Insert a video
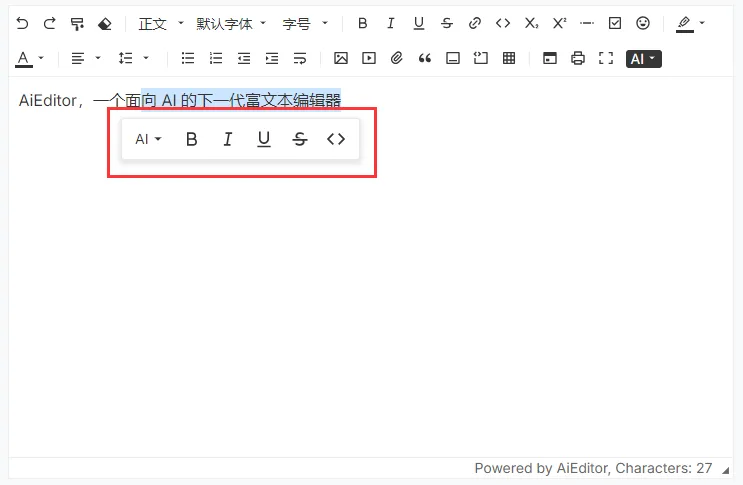This screenshot has width=743, height=485. pos(369,58)
